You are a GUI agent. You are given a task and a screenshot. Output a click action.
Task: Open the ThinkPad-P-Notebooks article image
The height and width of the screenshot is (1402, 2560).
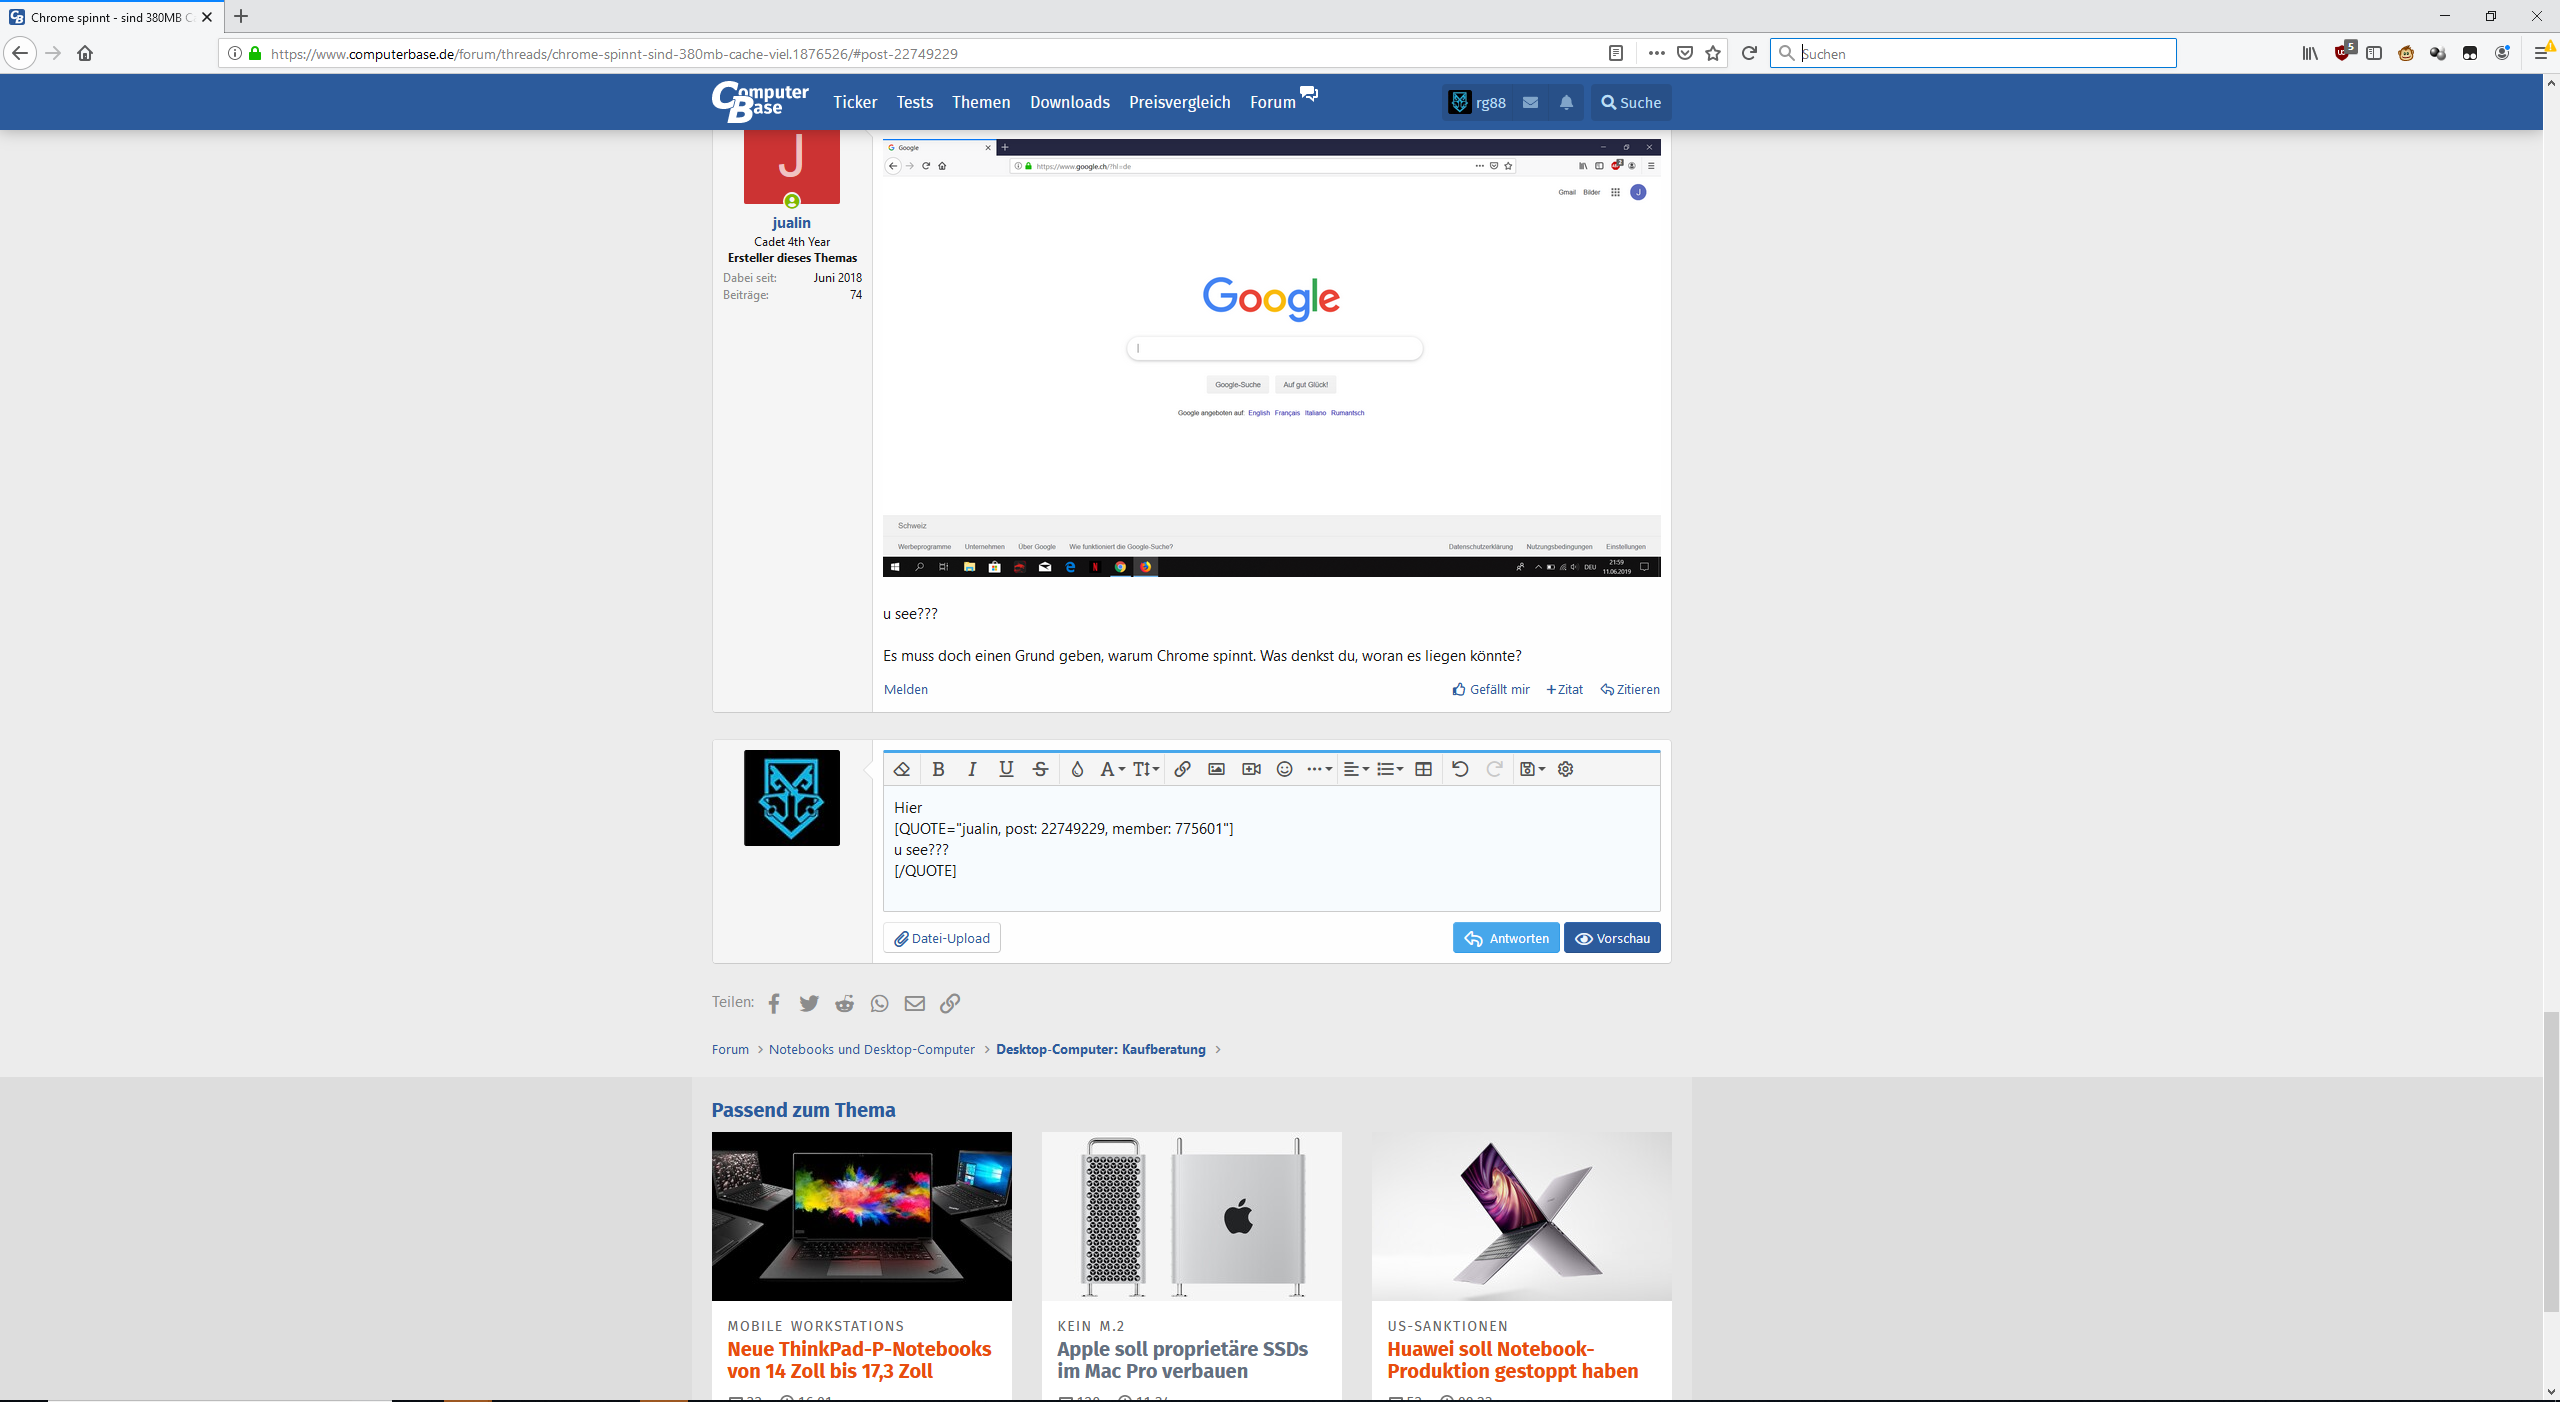point(861,1216)
